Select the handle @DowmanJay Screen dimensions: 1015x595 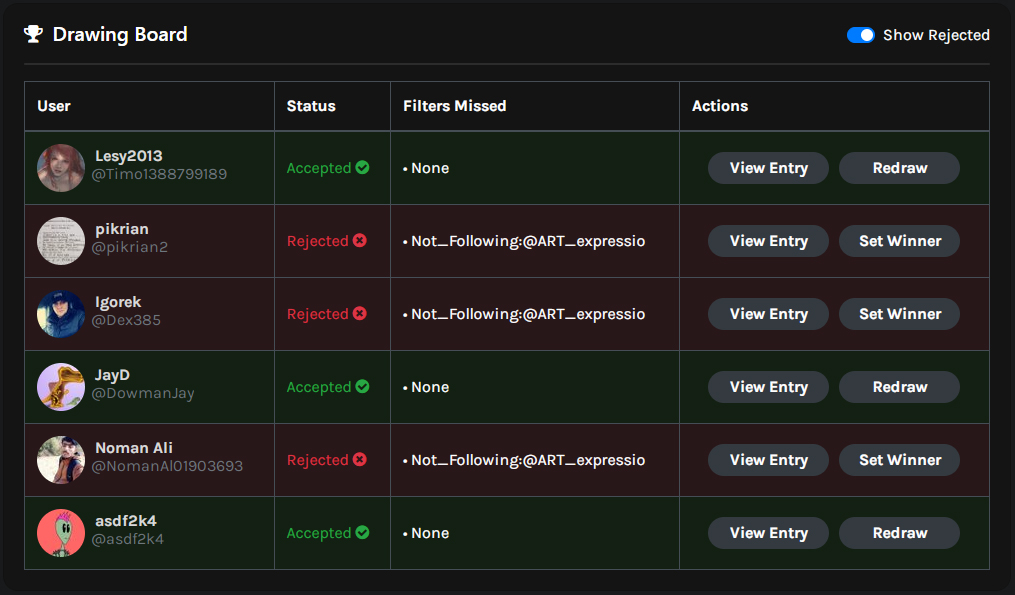143,394
